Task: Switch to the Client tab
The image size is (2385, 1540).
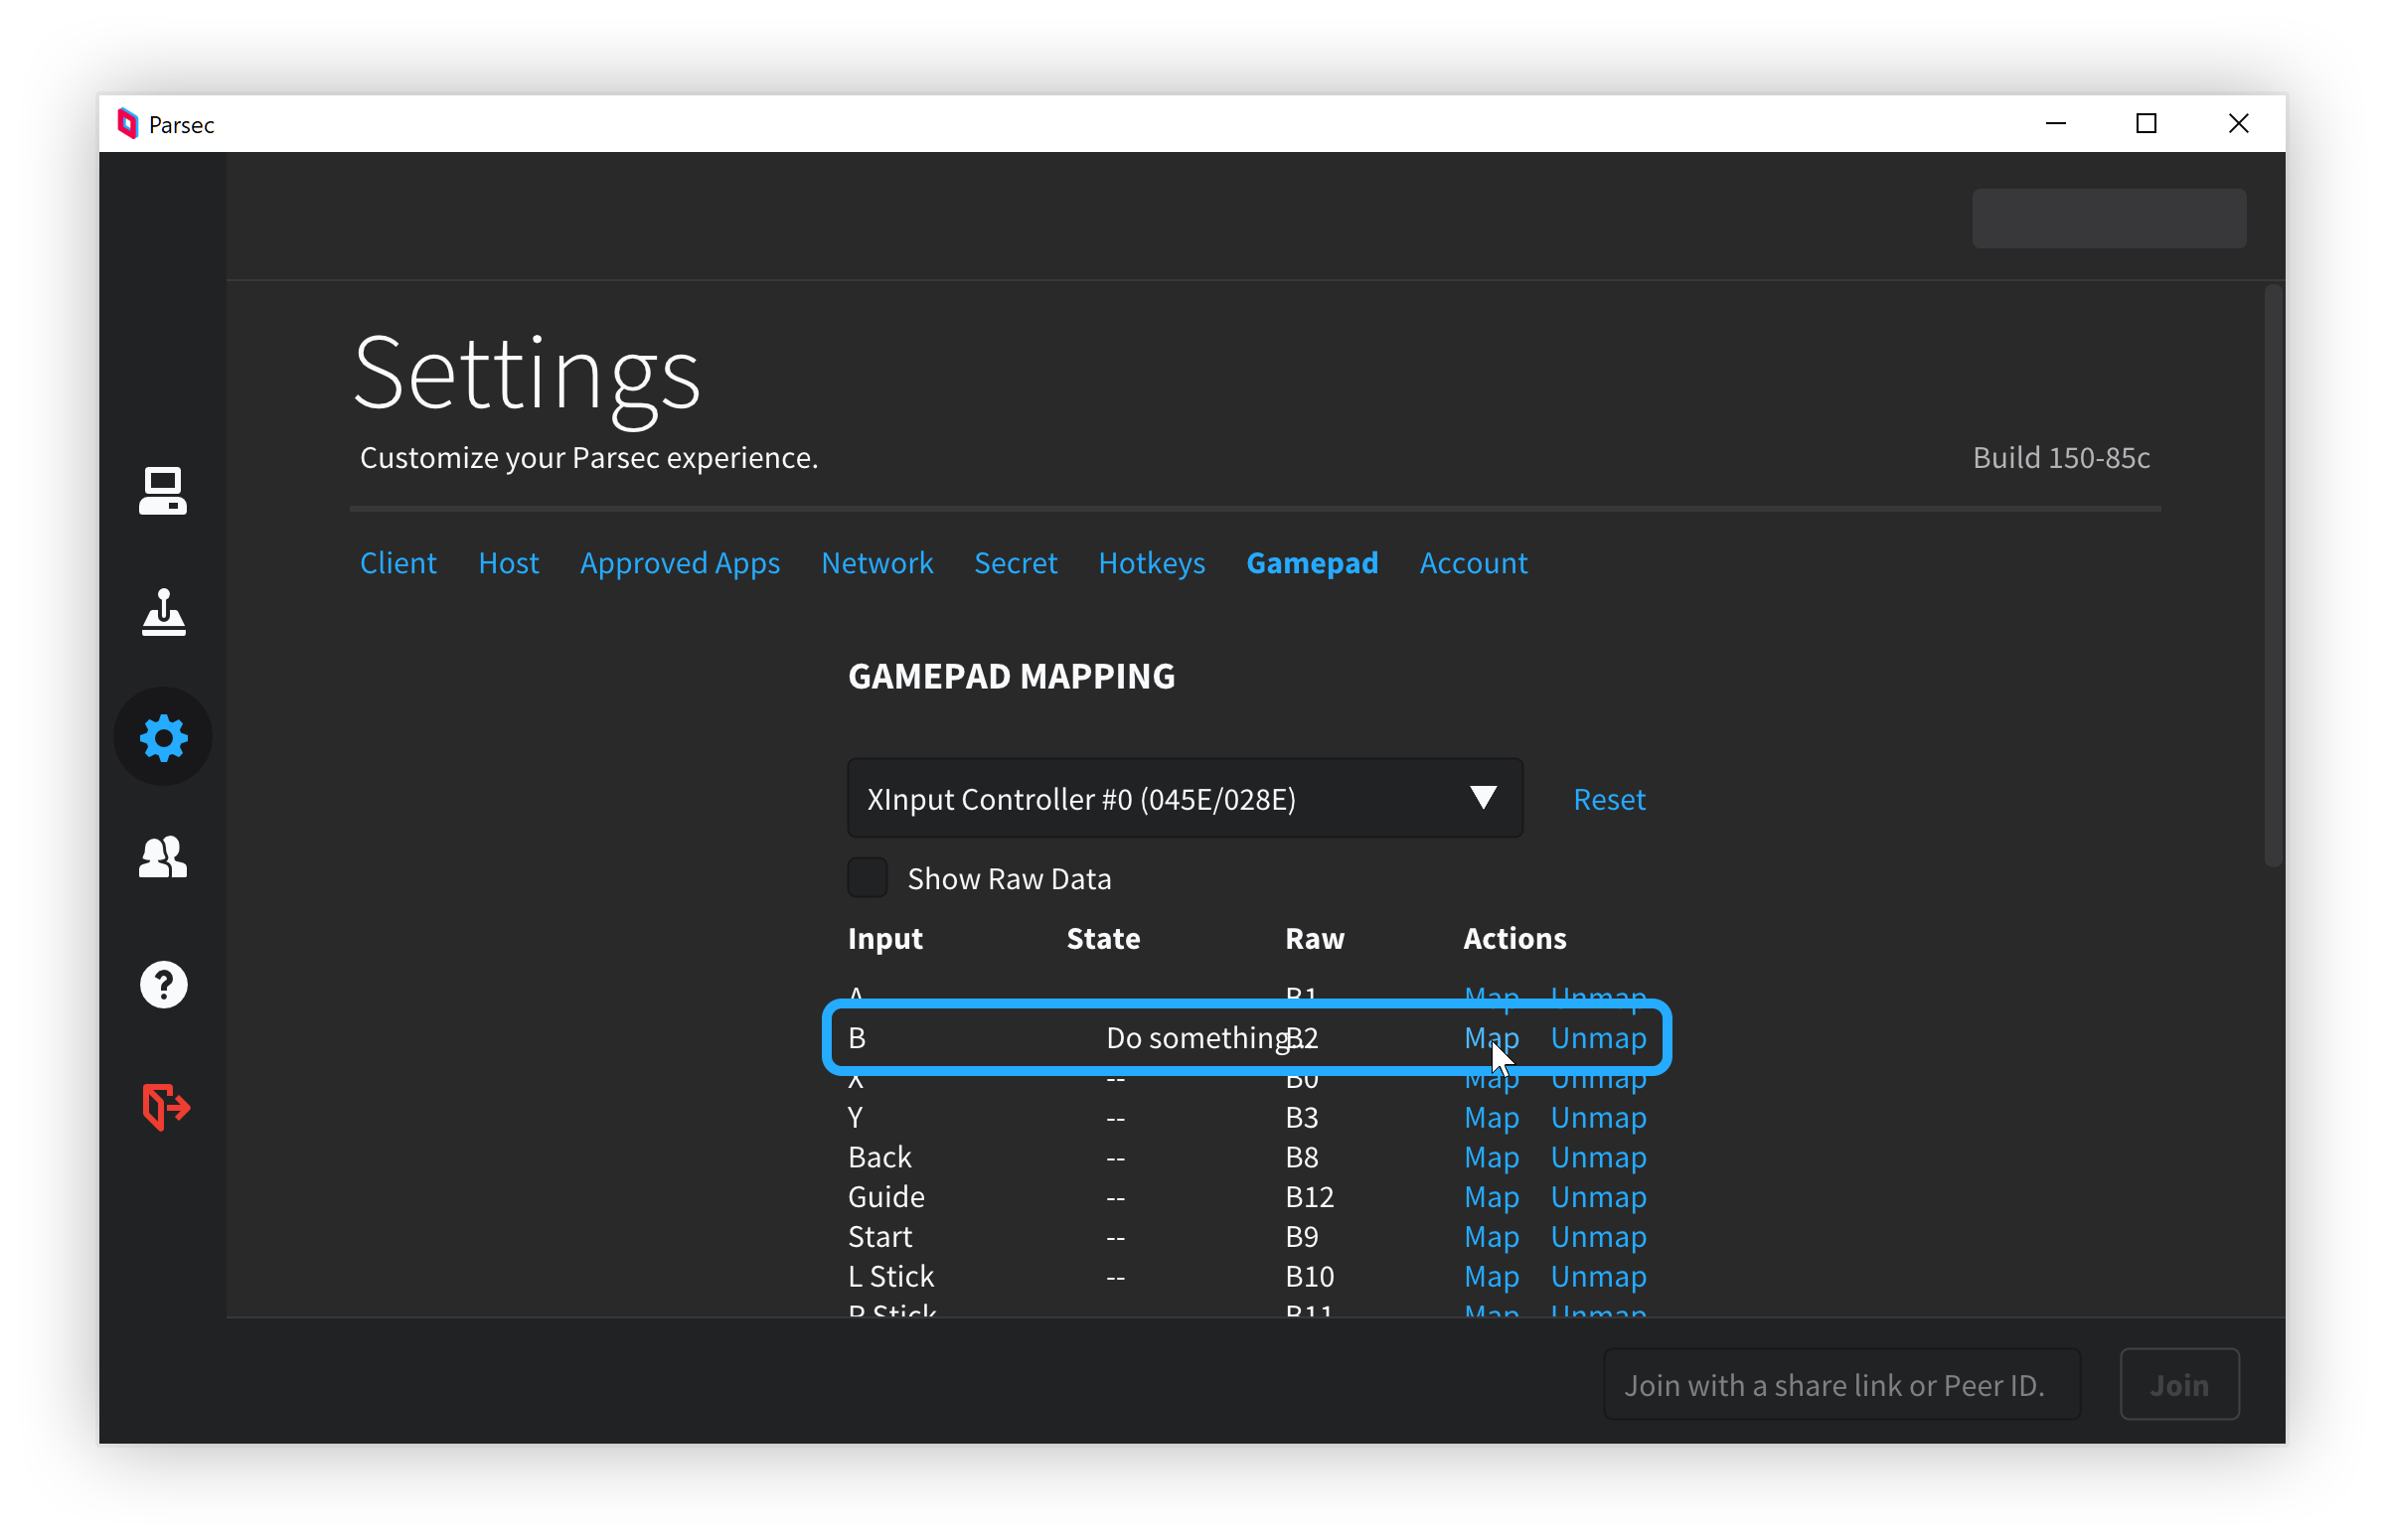Action: point(398,563)
